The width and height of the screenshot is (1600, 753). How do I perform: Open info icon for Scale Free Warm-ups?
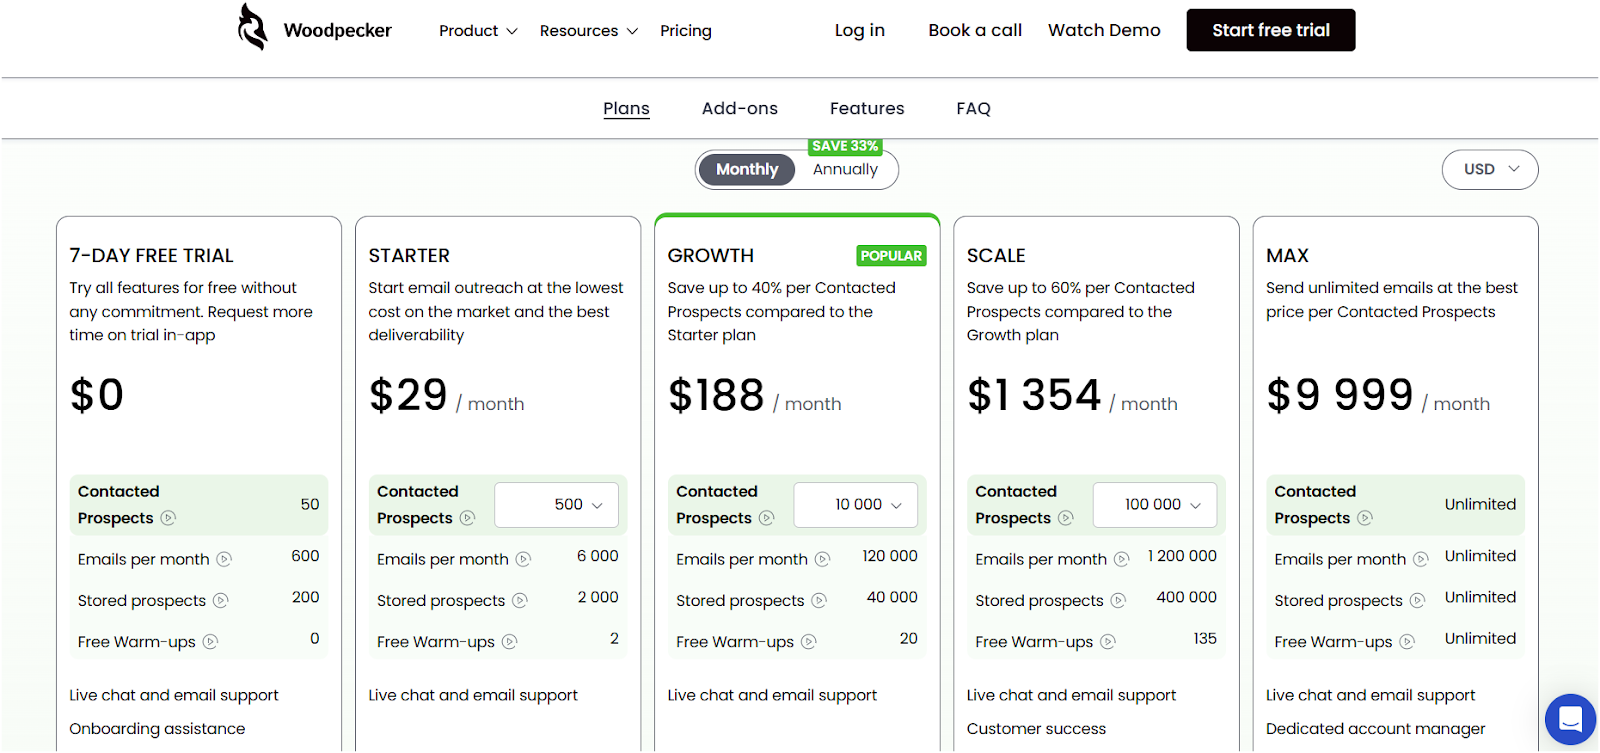tap(1107, 642)
